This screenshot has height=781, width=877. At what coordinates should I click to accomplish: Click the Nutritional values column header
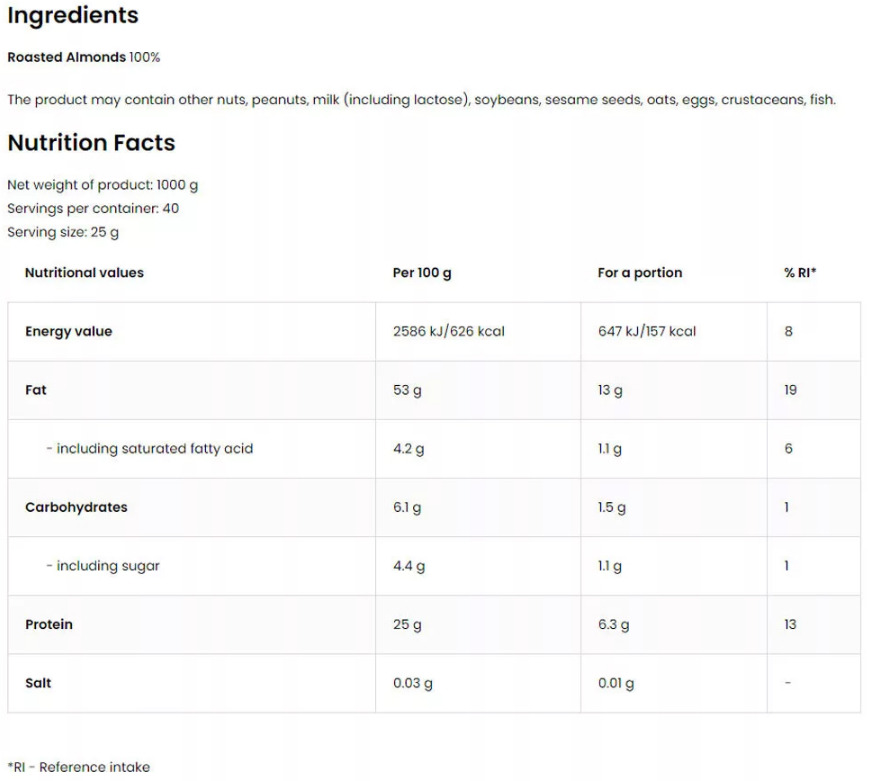pos(84,272)
